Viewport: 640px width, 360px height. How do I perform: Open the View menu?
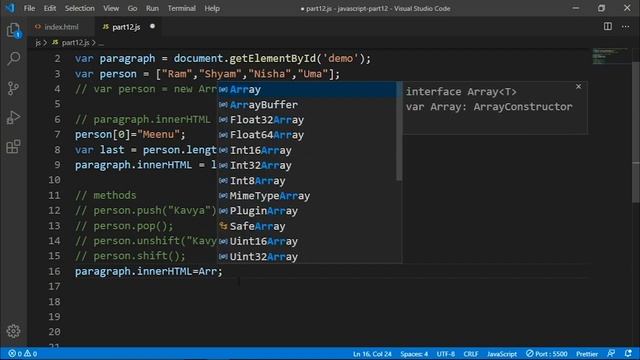coord(111,8)
